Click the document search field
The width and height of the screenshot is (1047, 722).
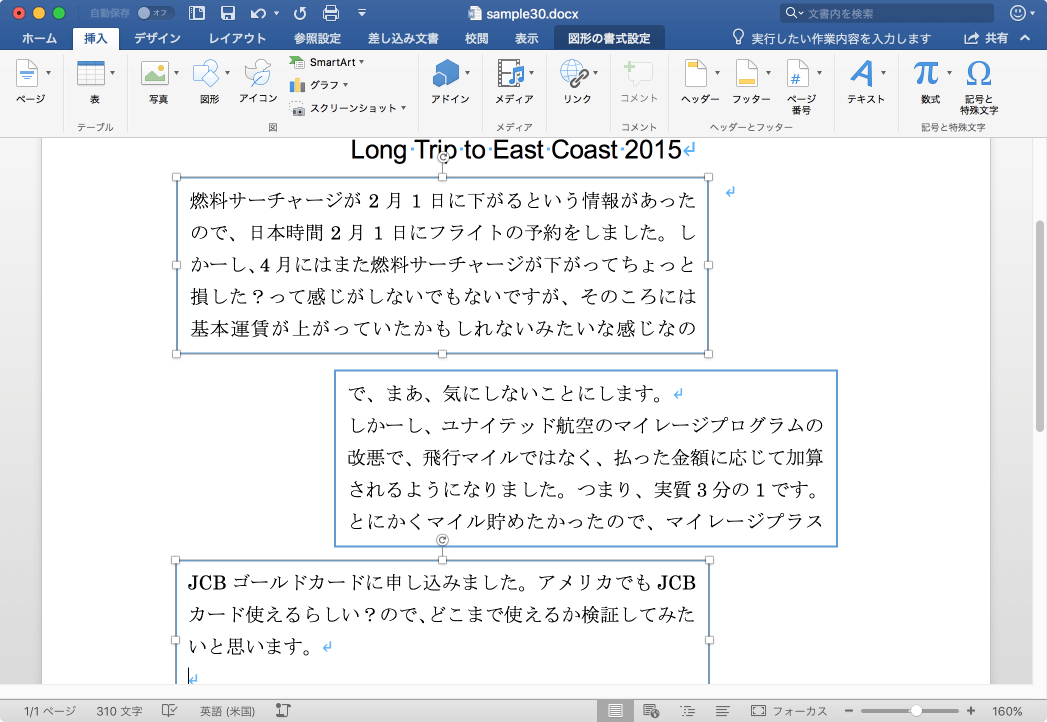887,13
